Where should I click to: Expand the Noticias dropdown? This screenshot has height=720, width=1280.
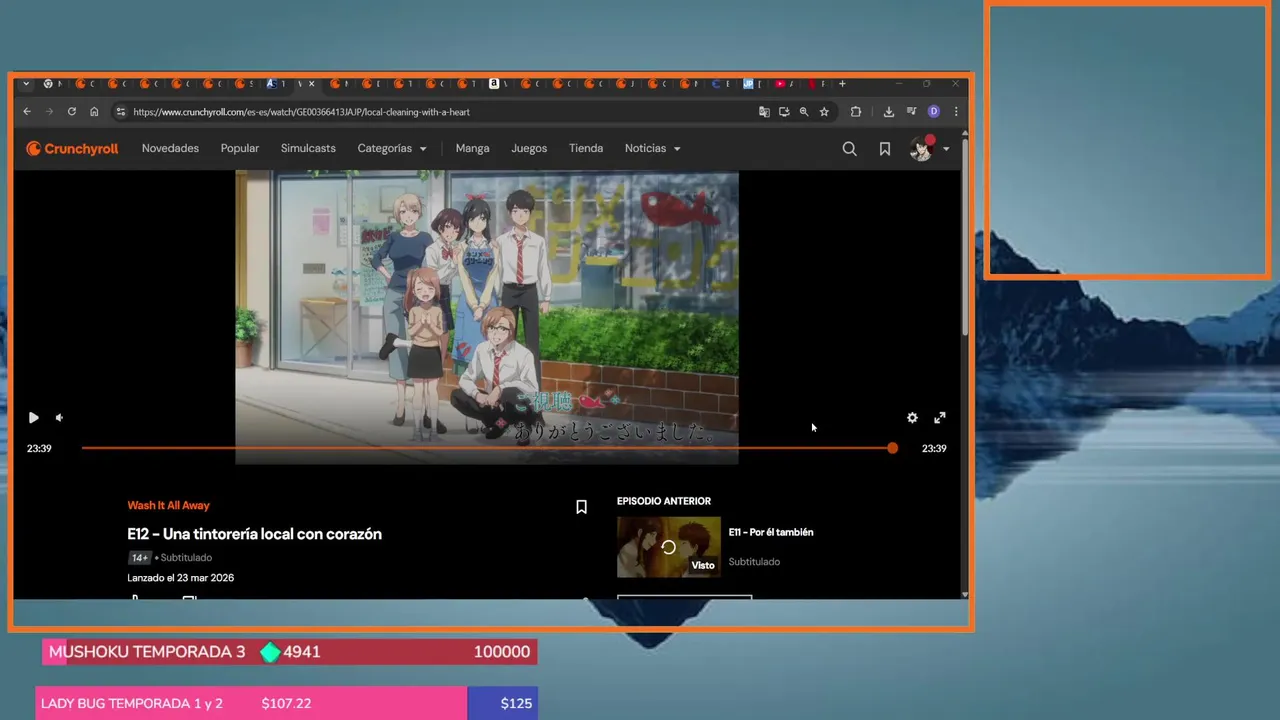pos(653,148)
